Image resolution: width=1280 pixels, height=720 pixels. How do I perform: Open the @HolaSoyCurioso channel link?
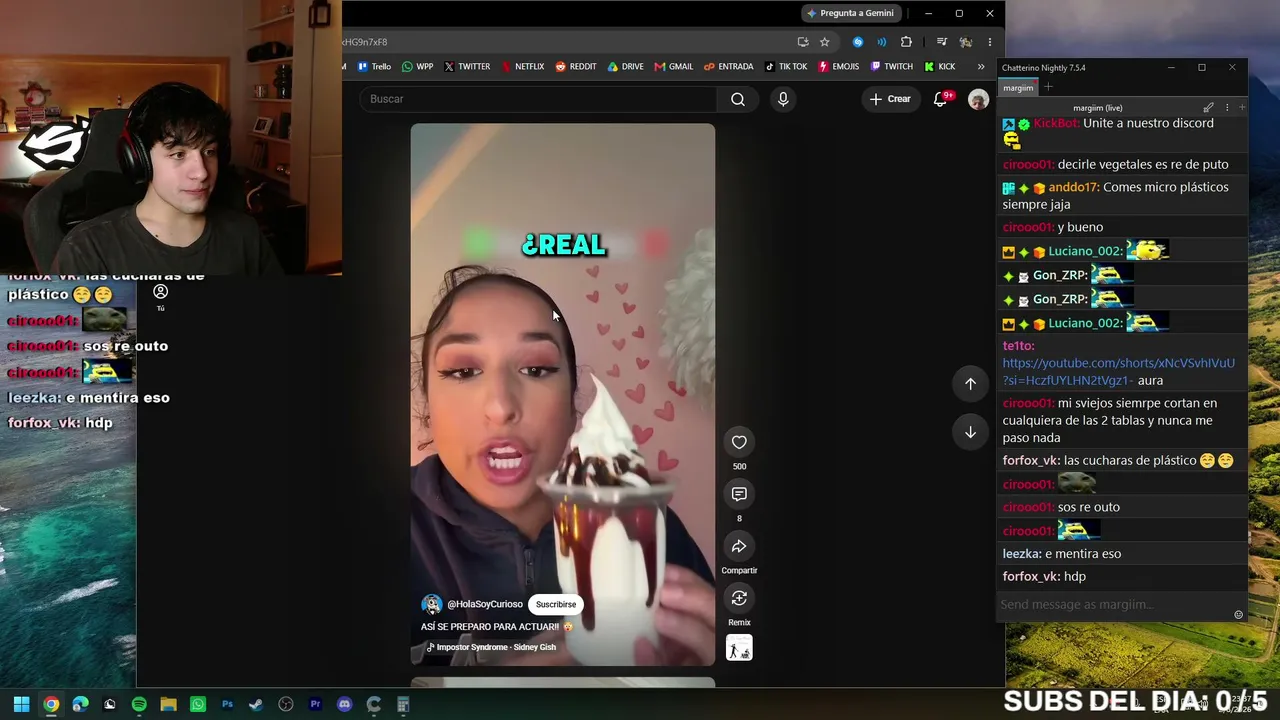tap(485, 604)
